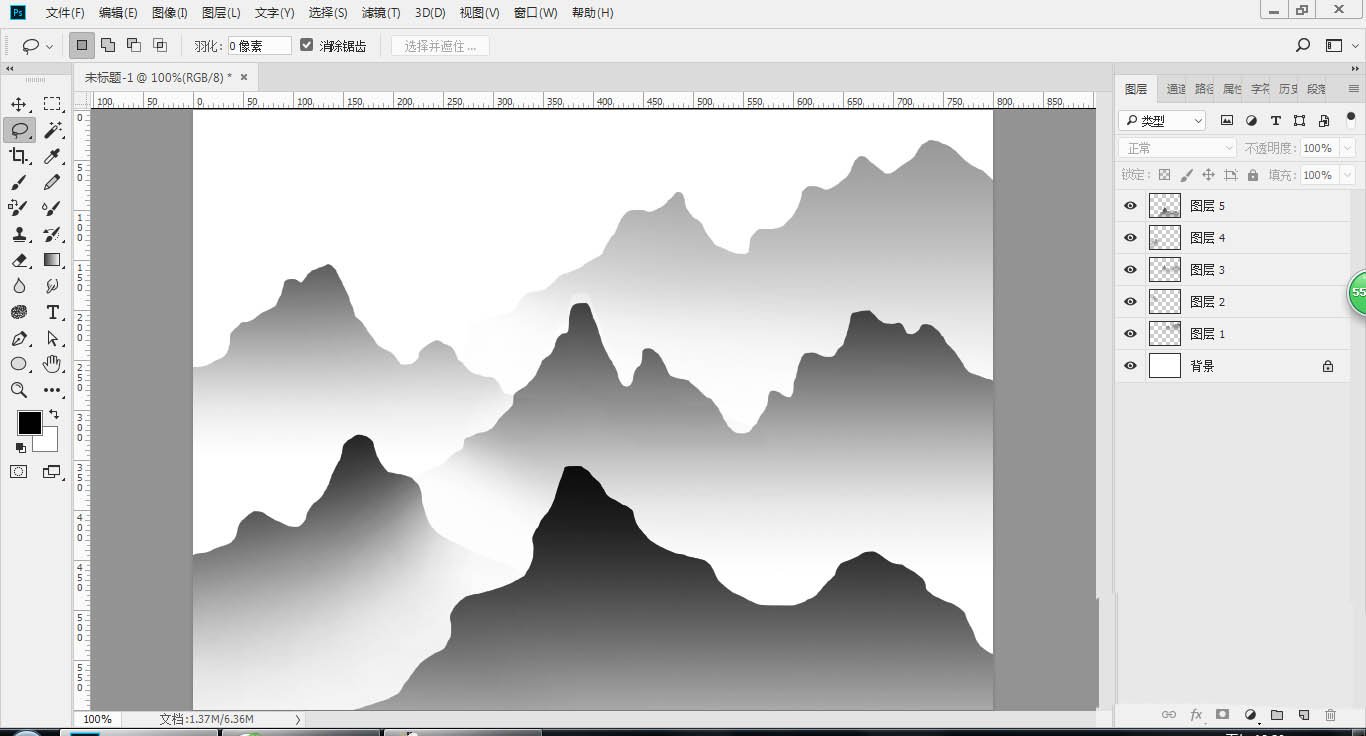The image size is (1366, 736).
Task: Open the Layers panel flyout menu
Action: pyautogui.click(x=1353, y=88)
